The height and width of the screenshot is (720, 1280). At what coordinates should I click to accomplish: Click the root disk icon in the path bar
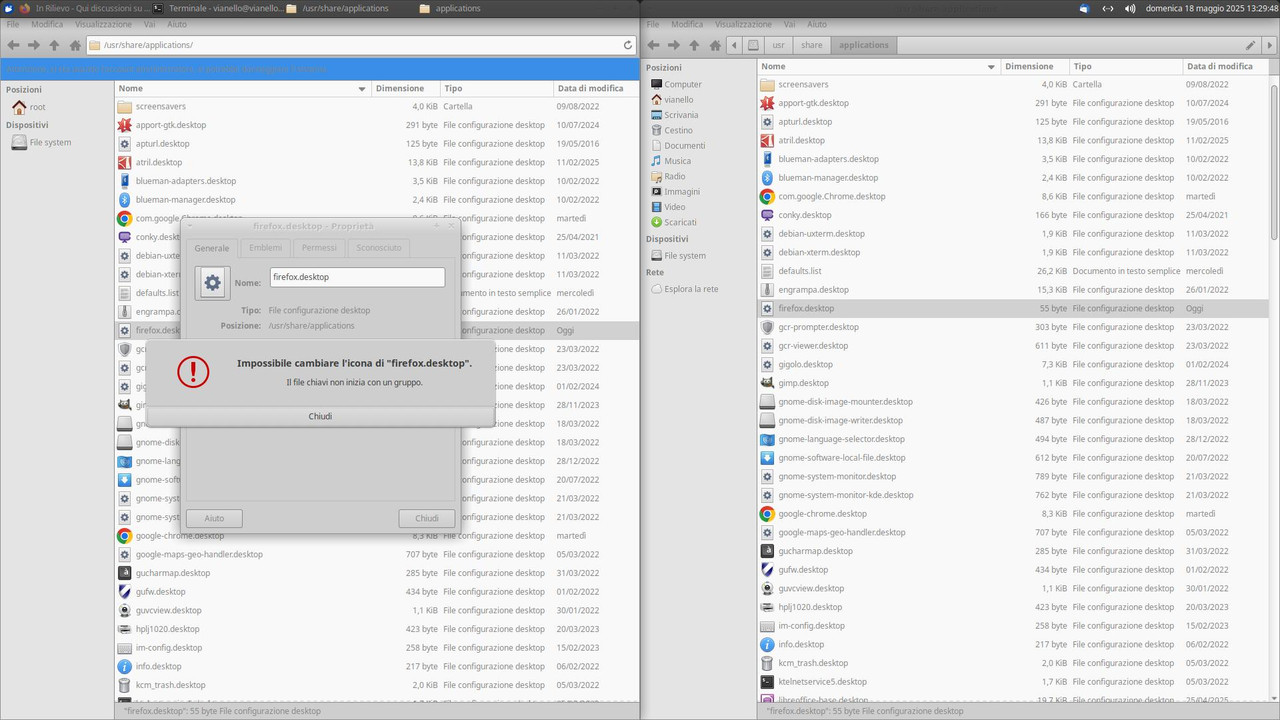pyautogui.click(x=753, y=45)
